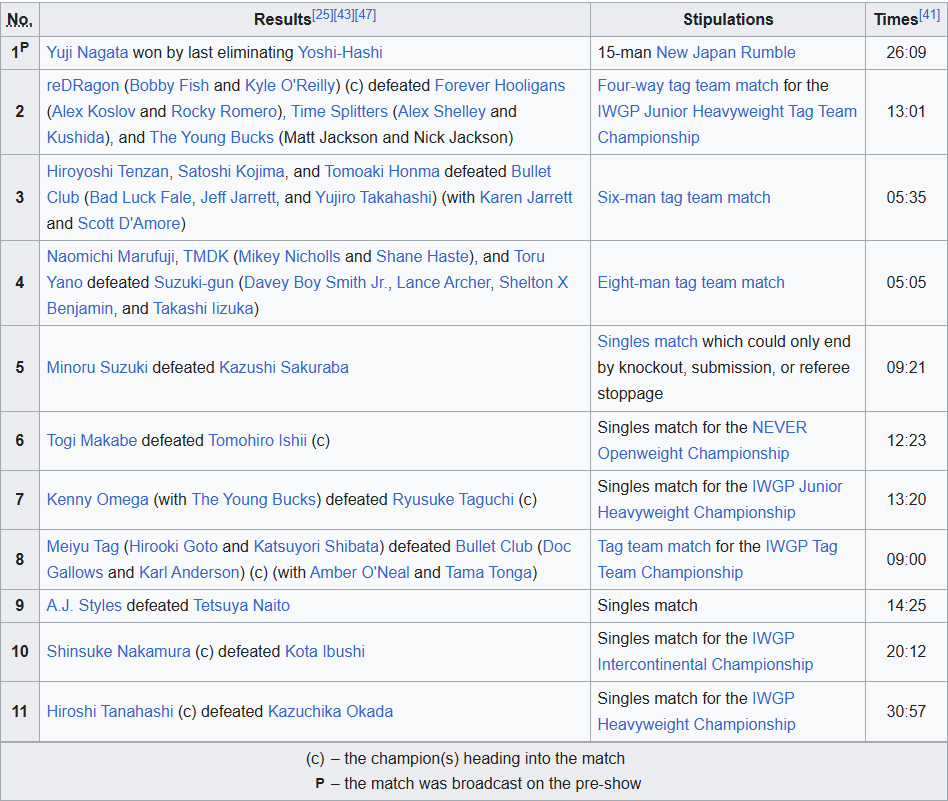Click the A.J. Styles link
This screenshot has height=801, width=948.
[x=84, y=605]
